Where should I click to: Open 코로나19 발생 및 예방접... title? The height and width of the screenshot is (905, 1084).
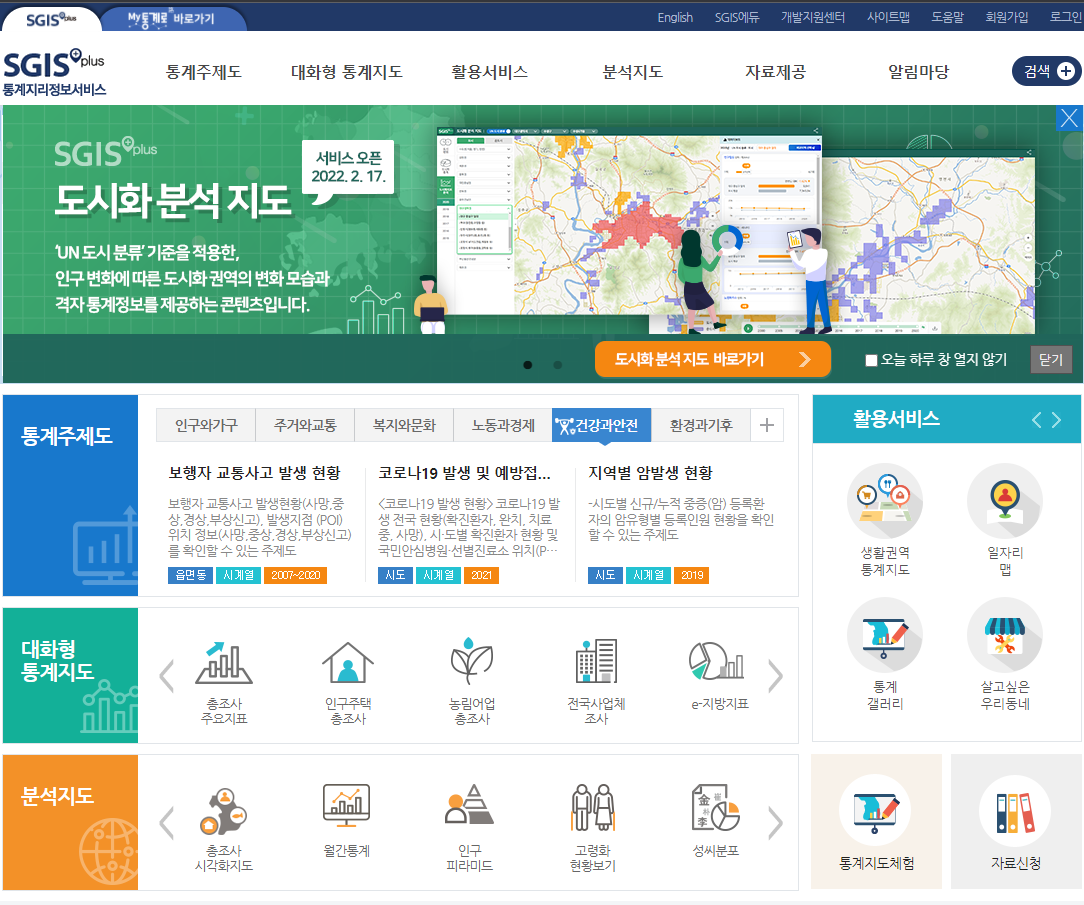coord(465,473)
